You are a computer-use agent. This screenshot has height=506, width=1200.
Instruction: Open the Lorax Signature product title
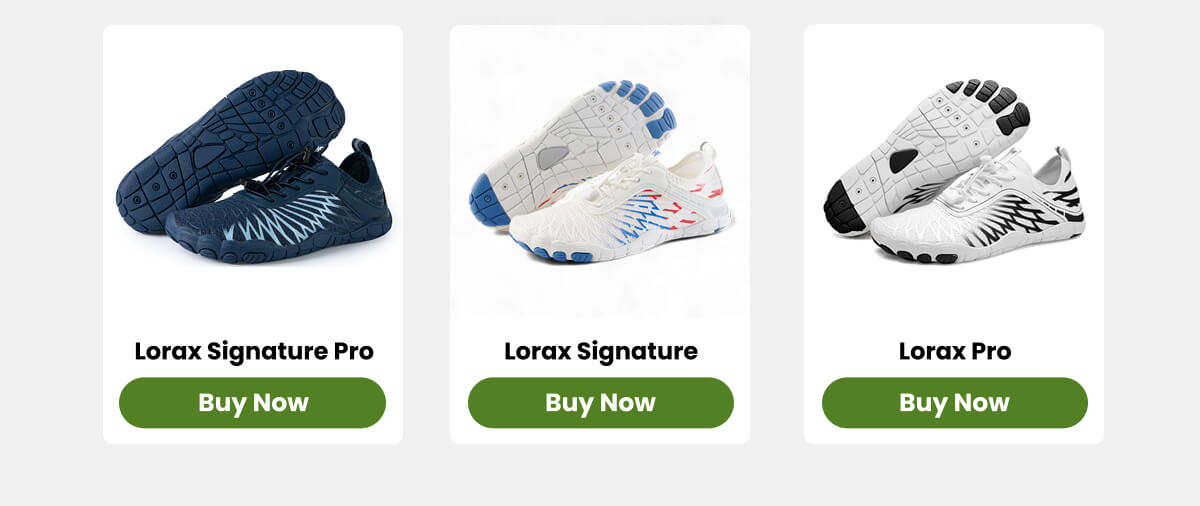pyautogui.click(x=601, y=352)
